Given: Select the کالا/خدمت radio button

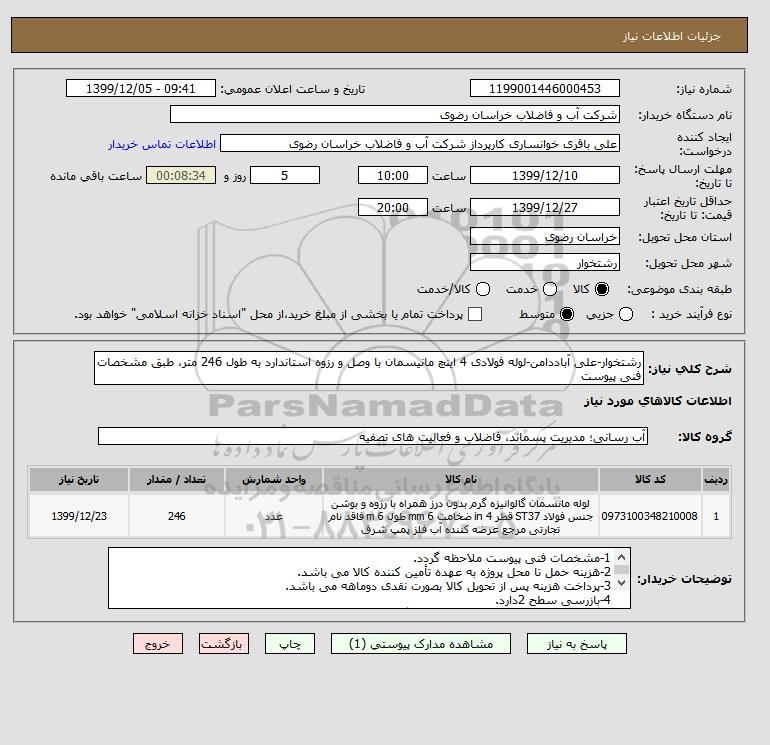Looking at the screenshot, I should 483,289.
